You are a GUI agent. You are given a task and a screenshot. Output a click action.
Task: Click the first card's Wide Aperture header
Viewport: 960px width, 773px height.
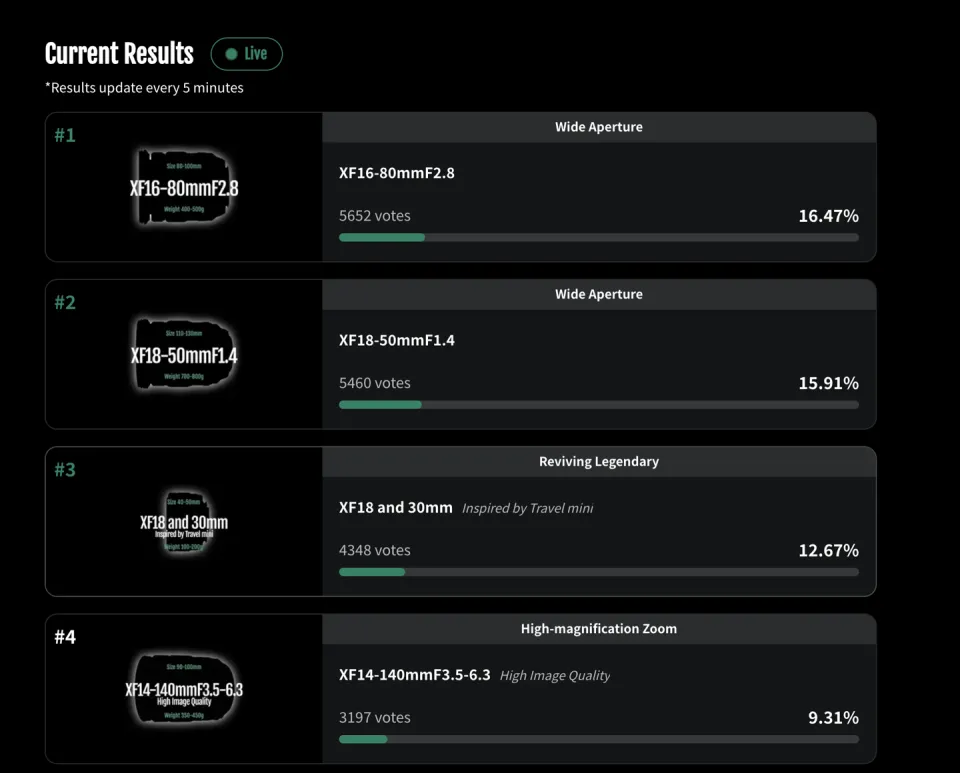tap(598, 127)
